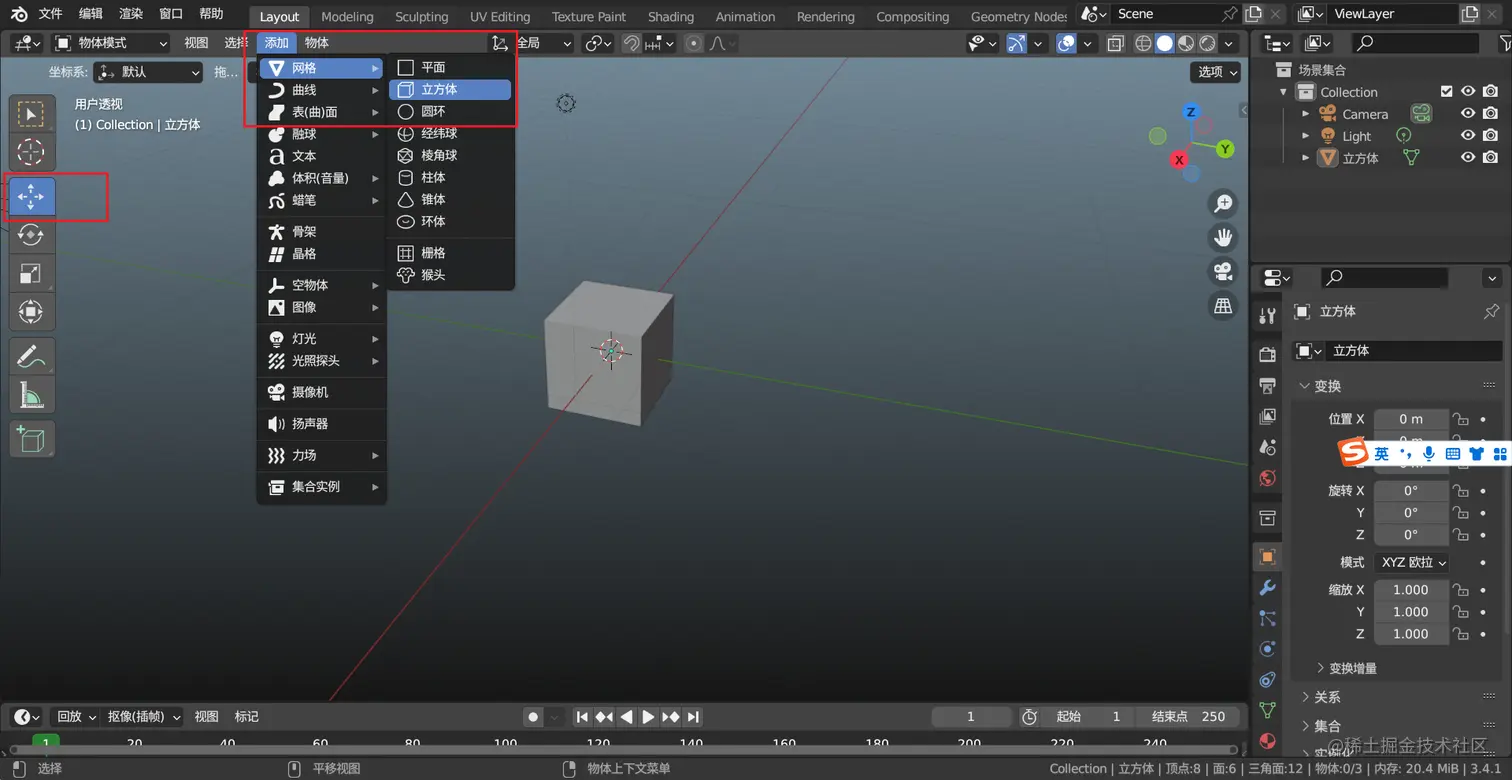Switch to the Sculpting workspace tab
The height and width of the screenshot is (780, 1512).
pyautogui.click(x=421, y=16)
